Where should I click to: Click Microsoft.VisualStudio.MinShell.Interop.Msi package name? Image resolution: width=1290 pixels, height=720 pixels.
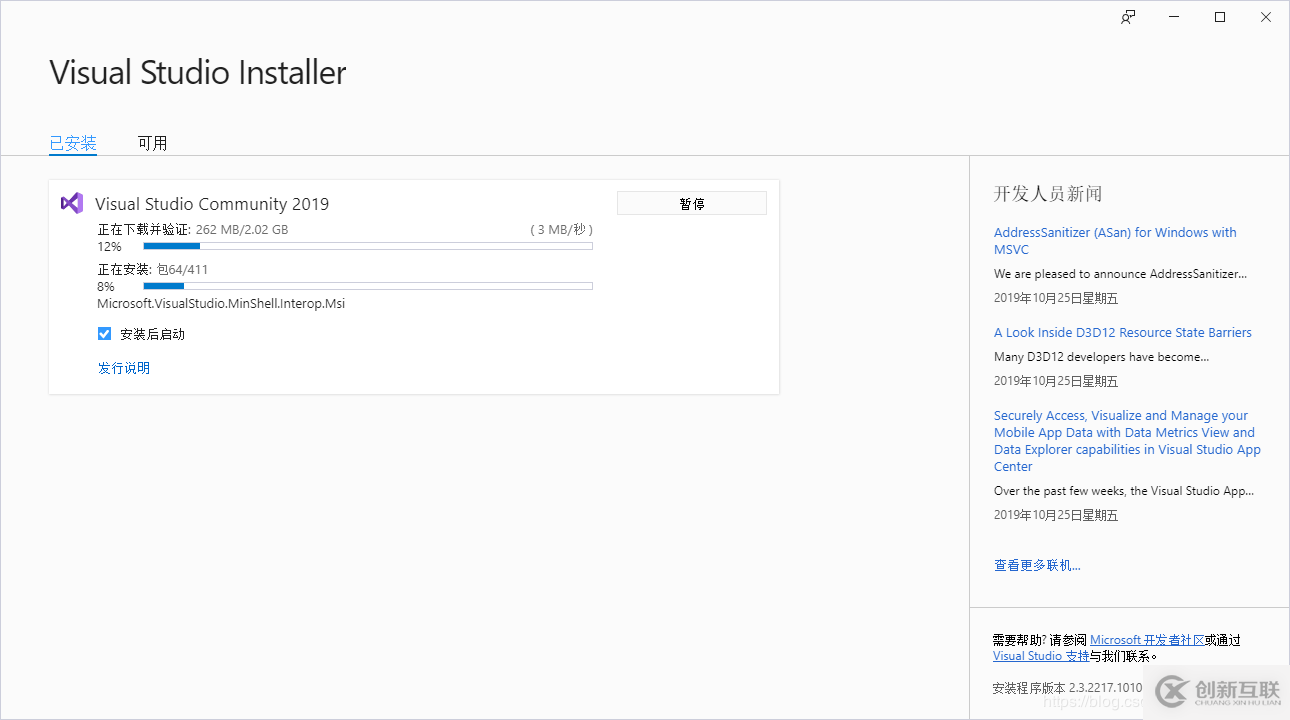221,304
